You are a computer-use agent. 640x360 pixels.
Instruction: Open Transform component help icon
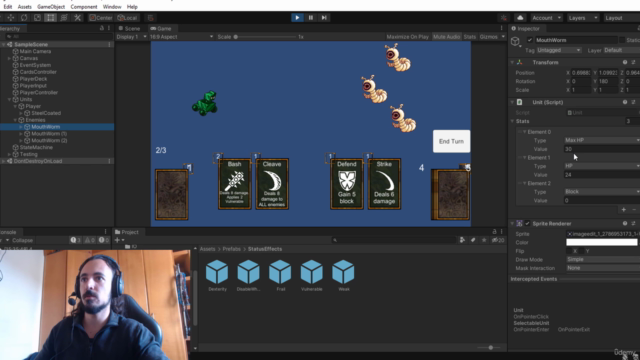(625, 62)
